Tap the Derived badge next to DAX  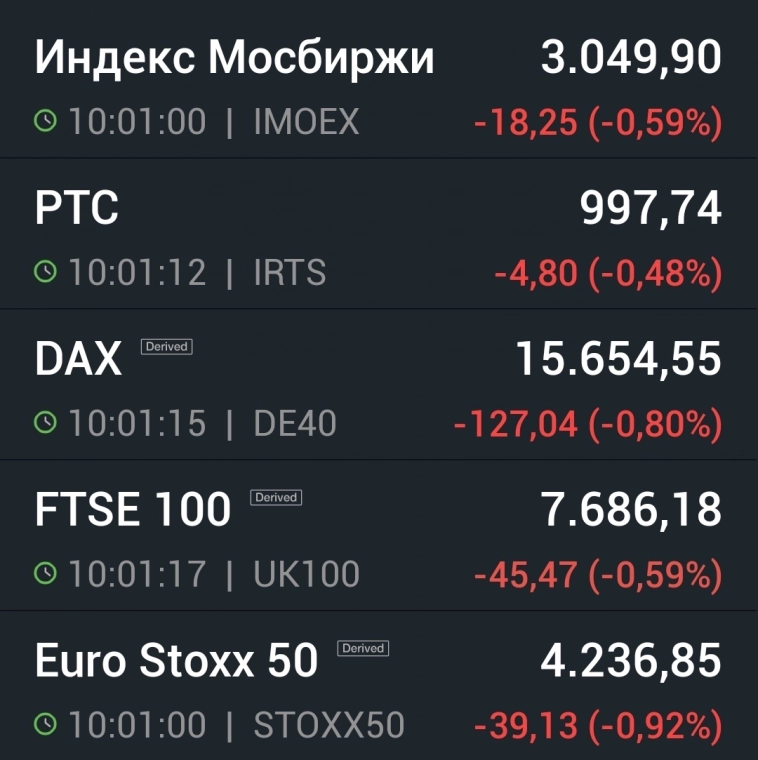[166, 347]
